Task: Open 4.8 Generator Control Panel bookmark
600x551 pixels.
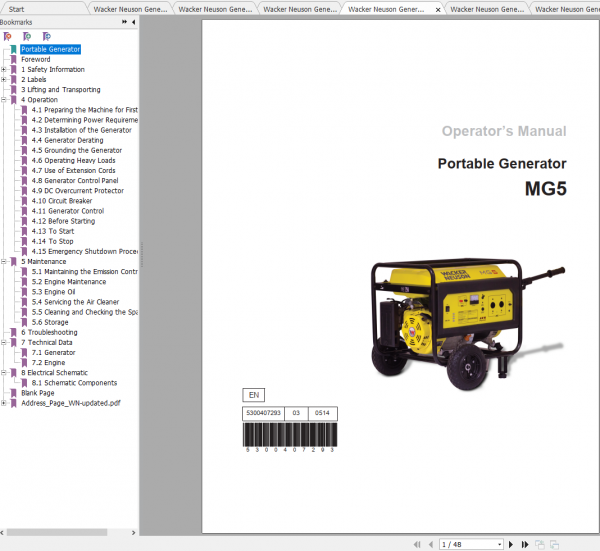Action: pos(75,181)
